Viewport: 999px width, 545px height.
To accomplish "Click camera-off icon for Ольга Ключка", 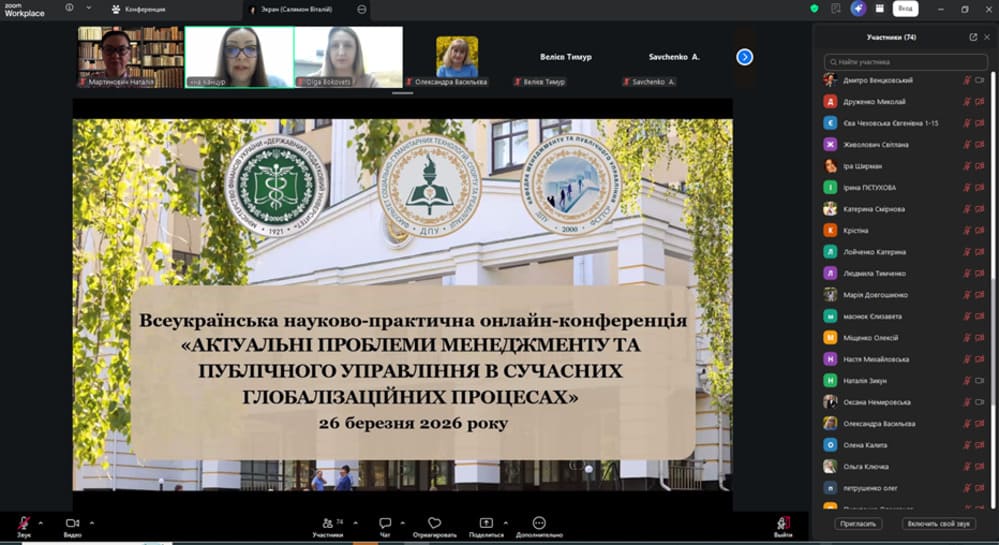I will 980,467.
